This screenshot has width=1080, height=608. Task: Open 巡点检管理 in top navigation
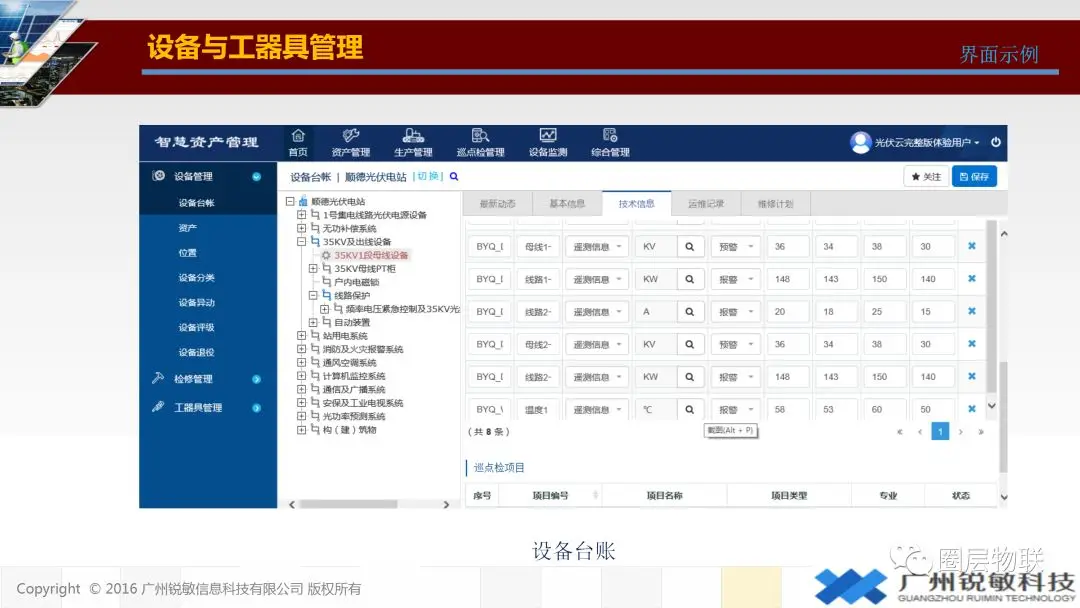(480, 143)
